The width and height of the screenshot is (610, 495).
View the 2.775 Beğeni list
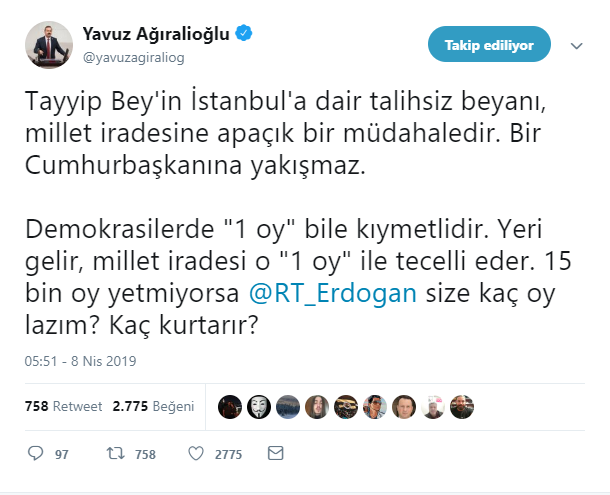(153, 406)
